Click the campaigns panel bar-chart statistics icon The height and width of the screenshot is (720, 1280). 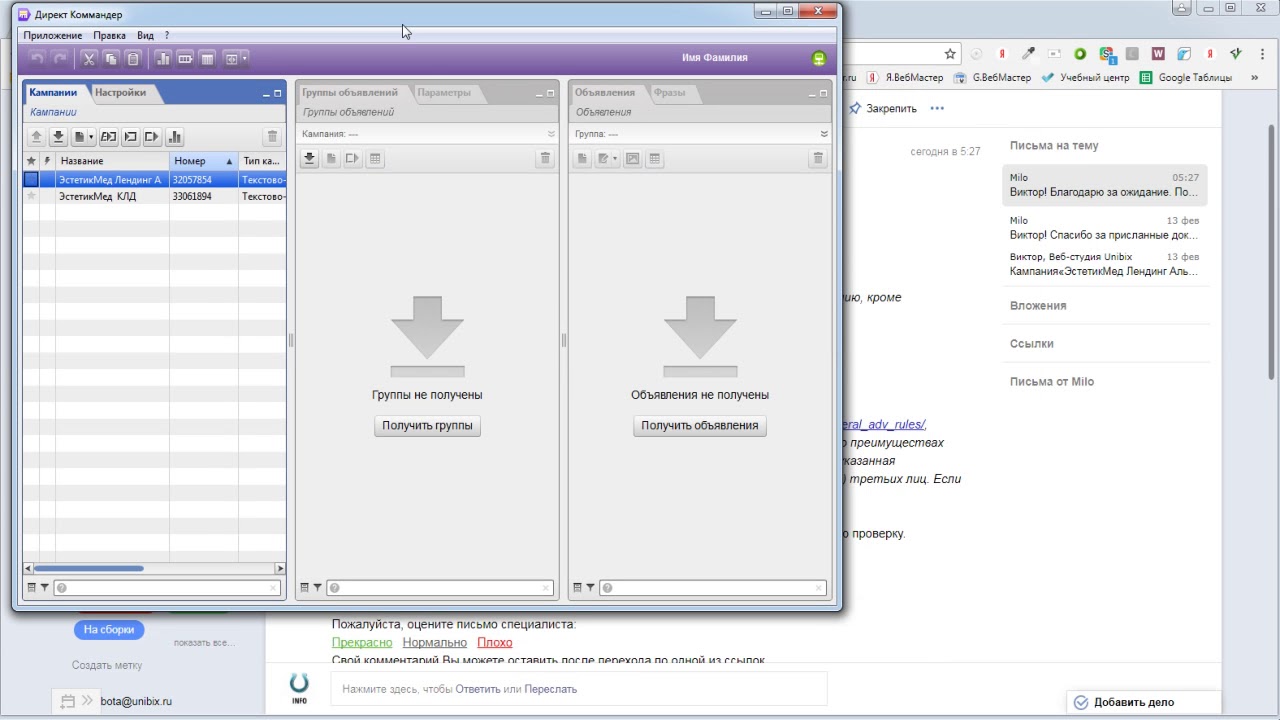click(x=174, y=137)
